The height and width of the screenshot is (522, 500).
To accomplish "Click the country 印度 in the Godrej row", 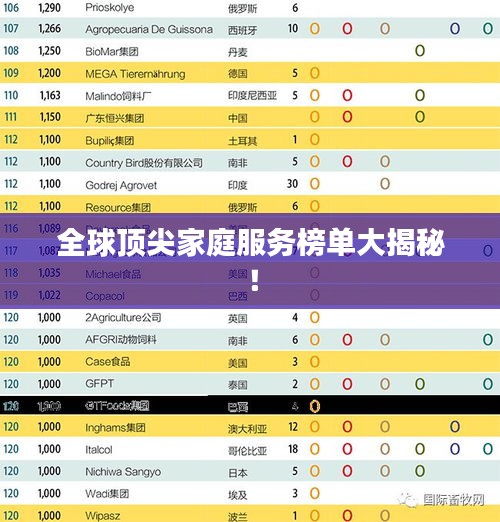I will (238, 185).
